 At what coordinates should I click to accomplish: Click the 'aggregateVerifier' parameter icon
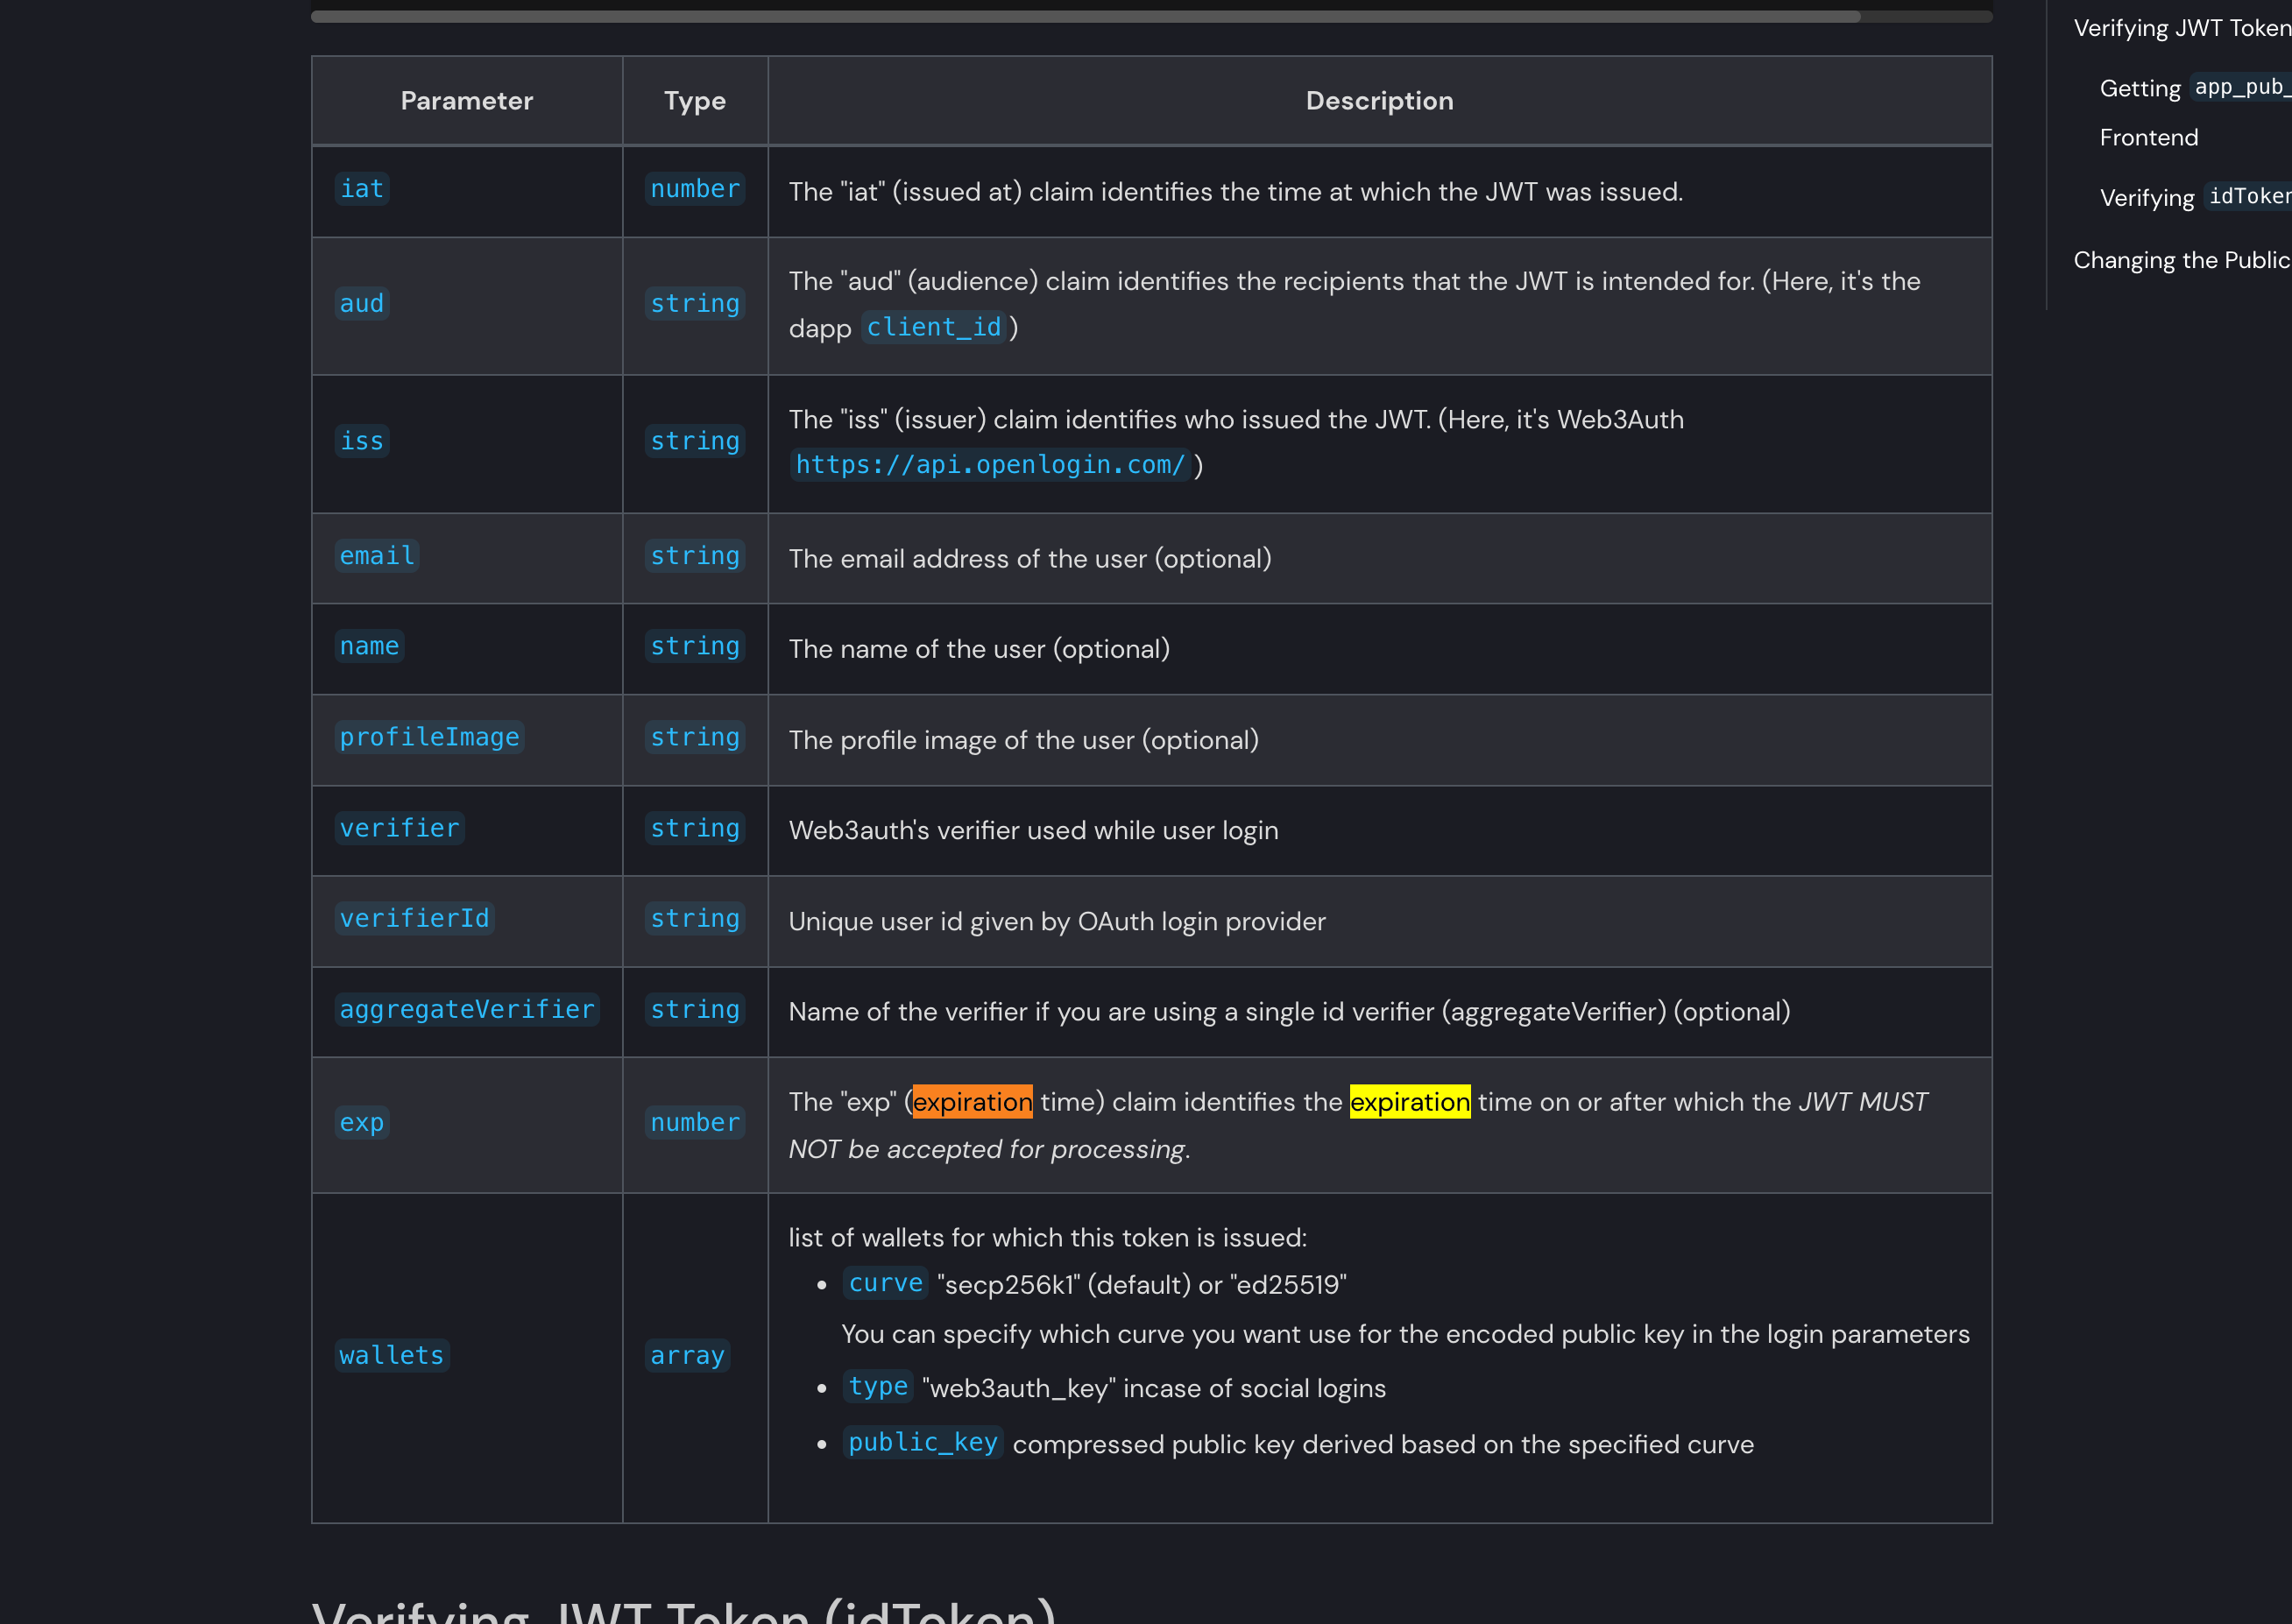[x=468, y=1007]
